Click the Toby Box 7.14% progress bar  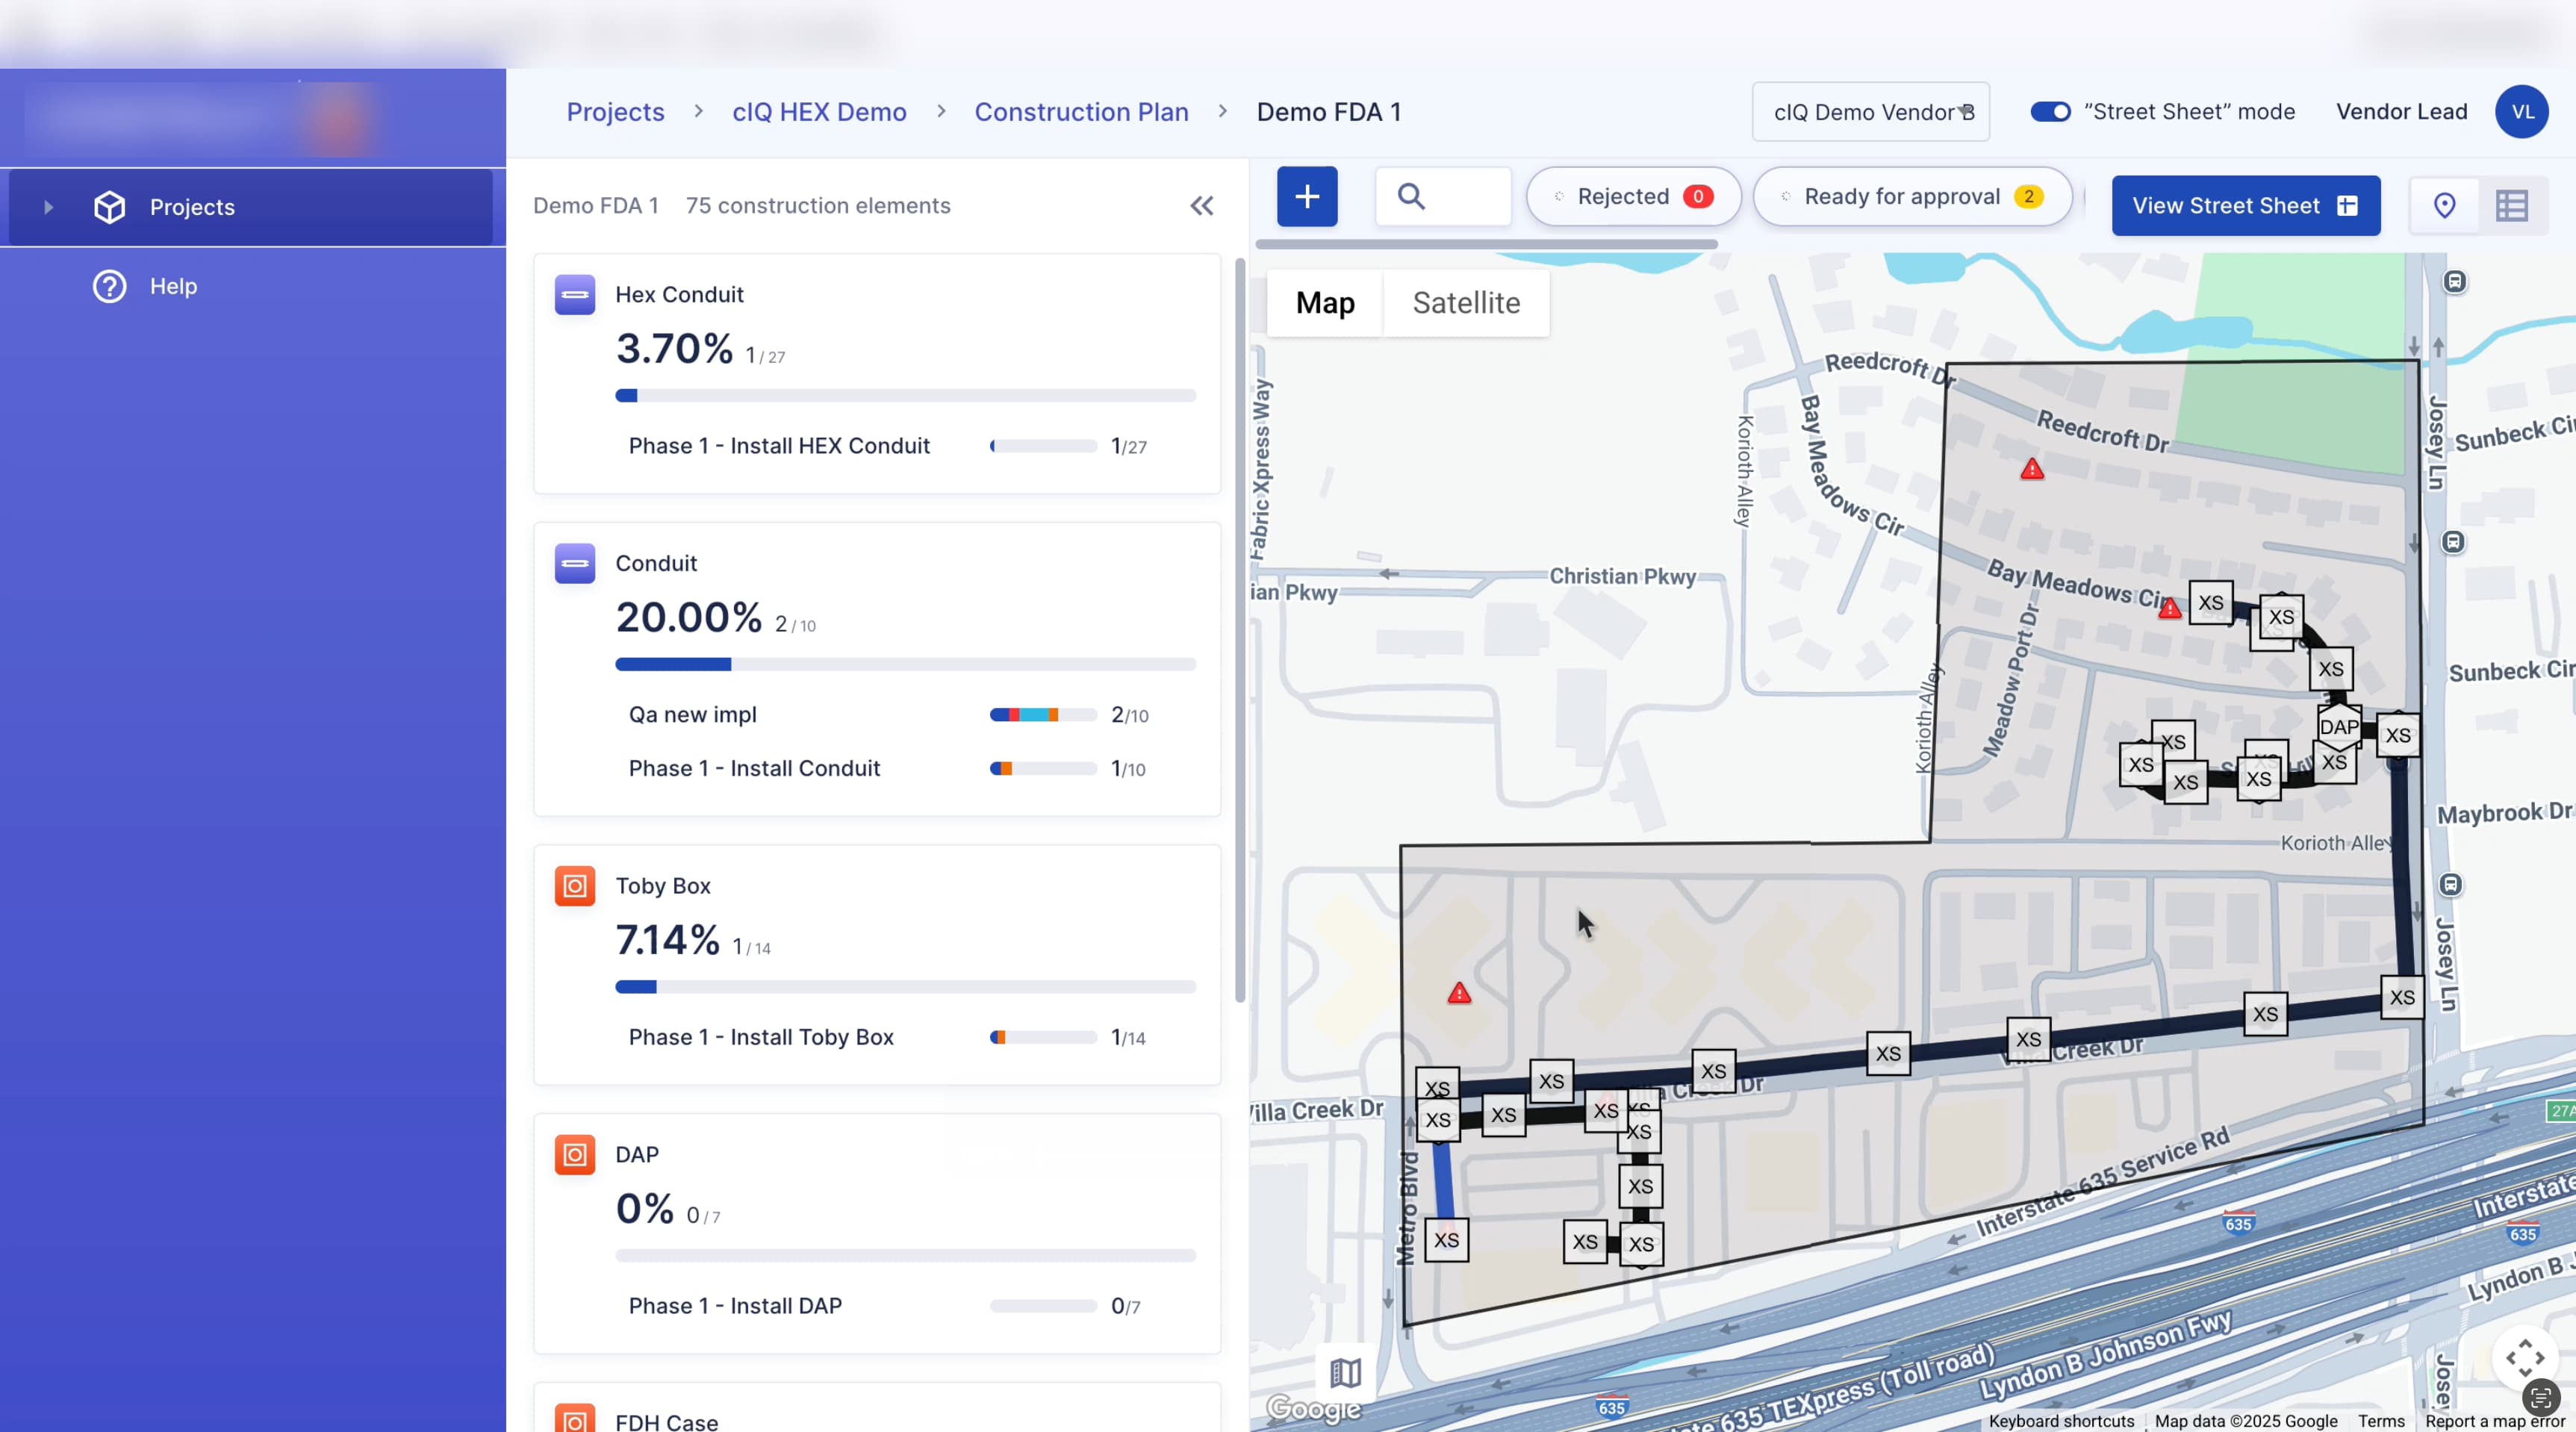coord(905,987)
